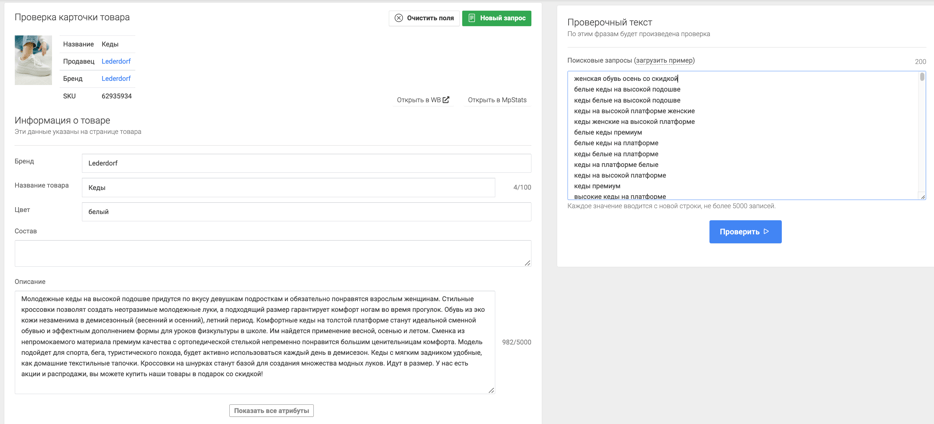Click the play icon on Проверить button
The width and height of the screenshot is (934, 424).
(x=767, y=232)
